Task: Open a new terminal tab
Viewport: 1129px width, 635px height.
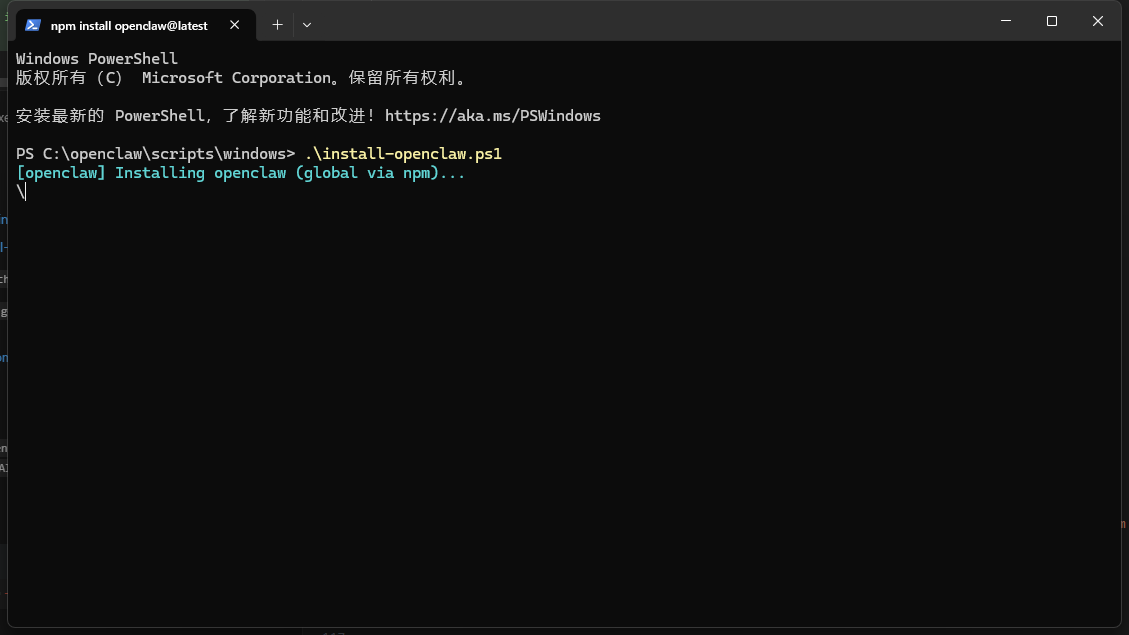Action: pyautogui.click(x=277, y=25)
